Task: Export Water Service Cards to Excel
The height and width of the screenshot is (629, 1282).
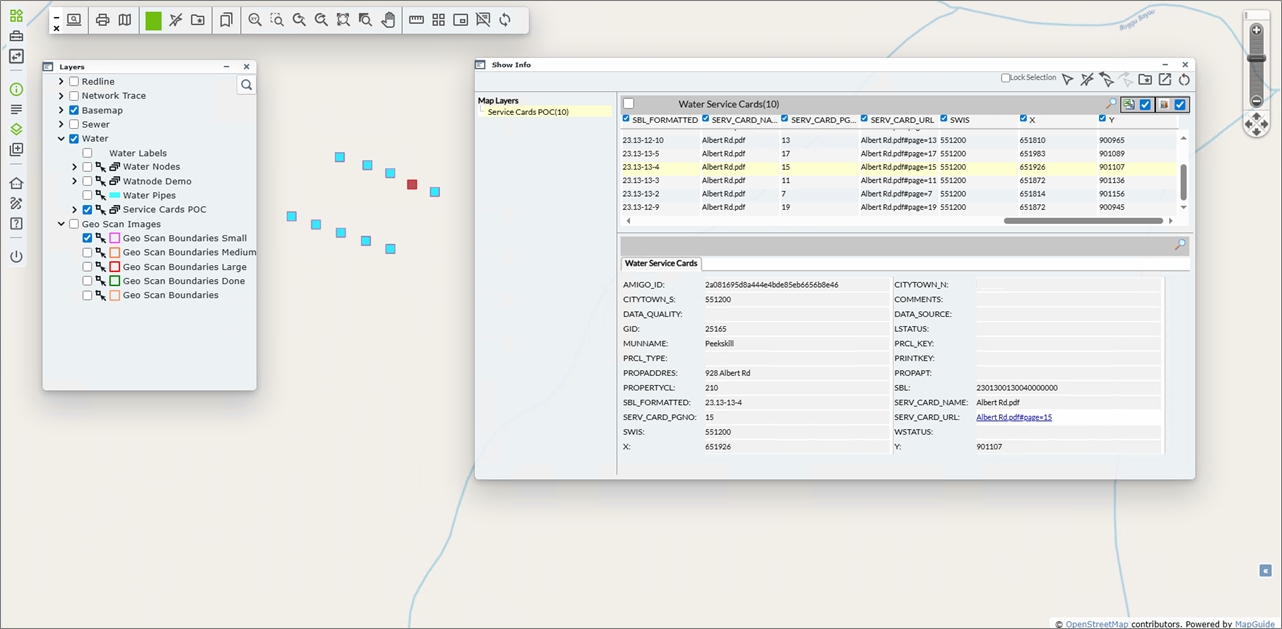Action: point(1128,104)
